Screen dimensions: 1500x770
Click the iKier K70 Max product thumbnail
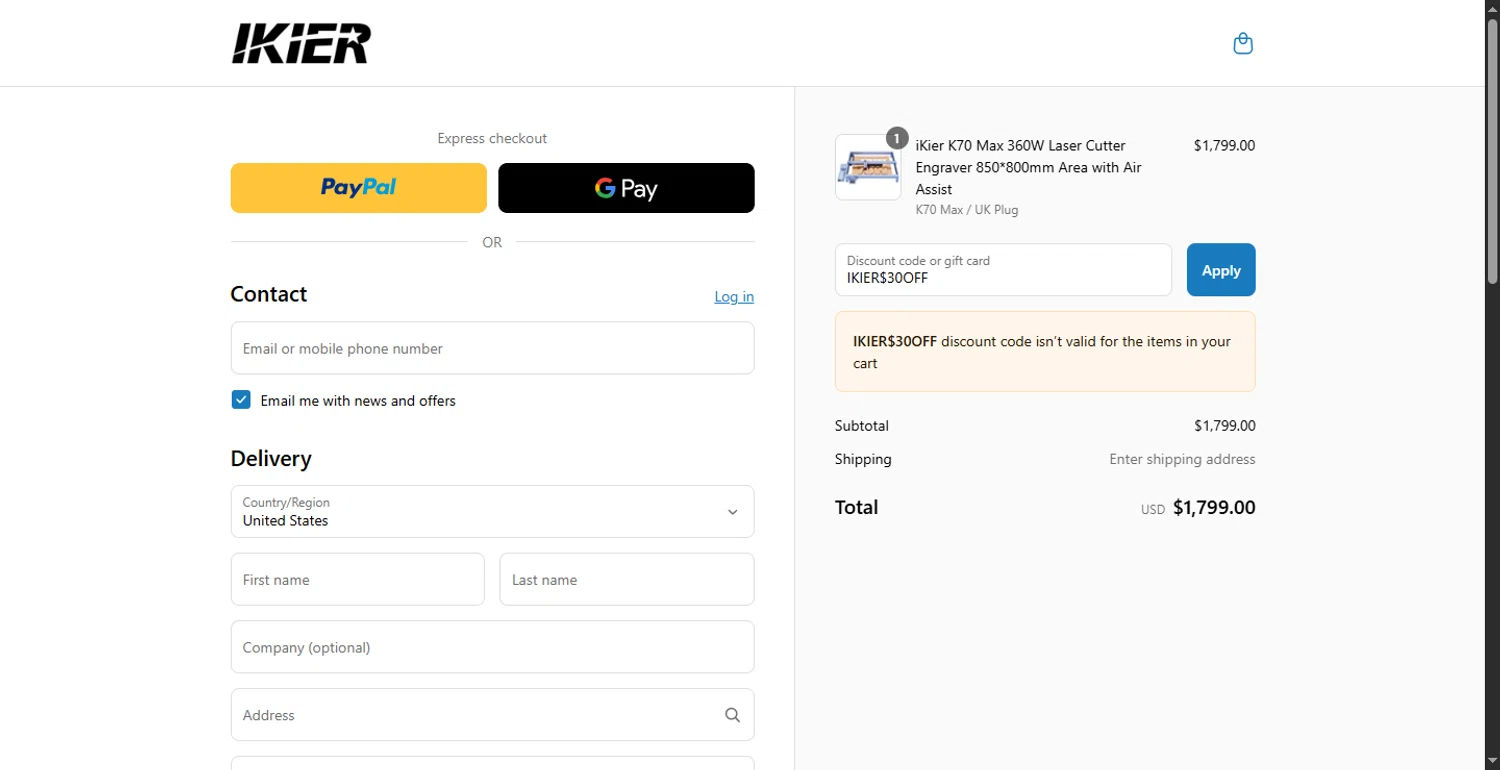click(868, 167)
